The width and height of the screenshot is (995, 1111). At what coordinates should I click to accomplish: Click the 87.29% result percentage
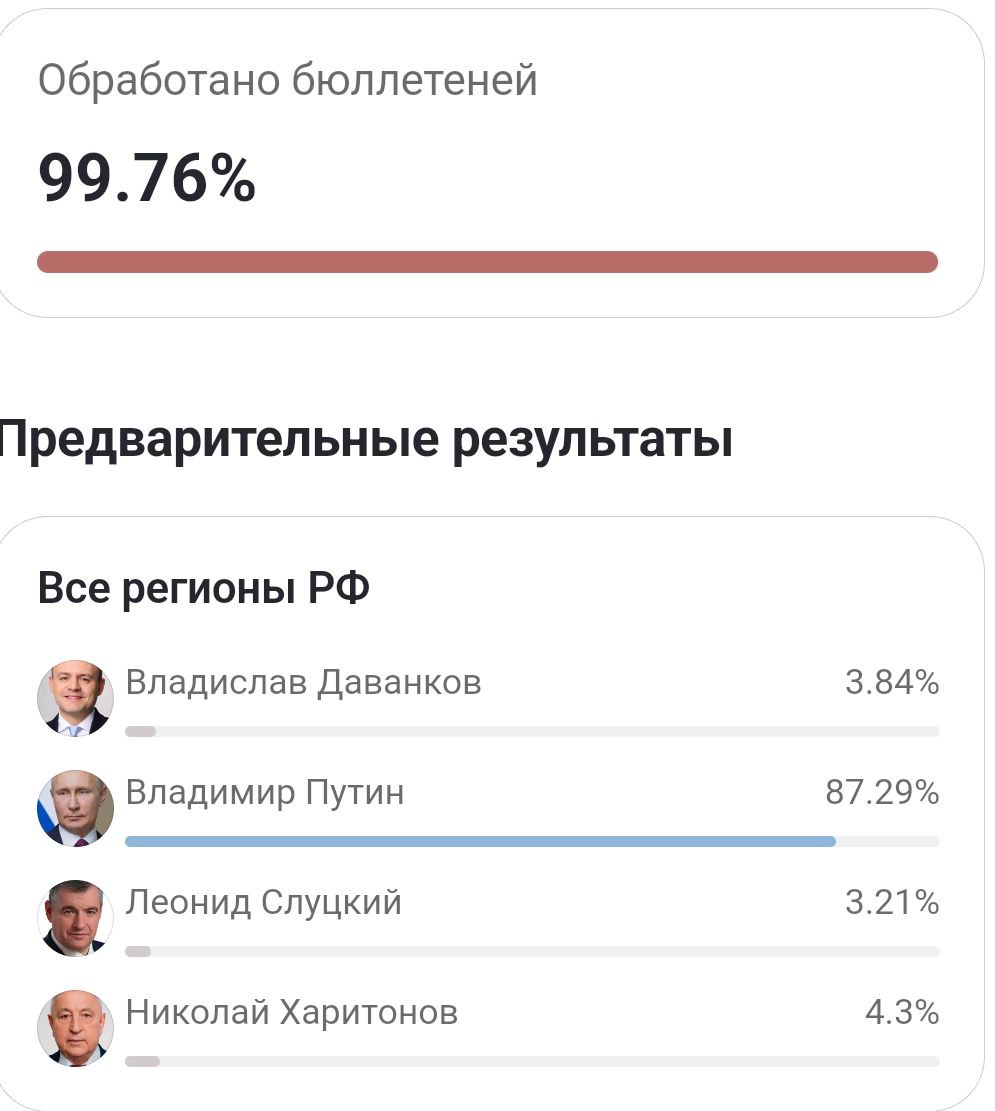pyautogui.click(x=882, y=792)
